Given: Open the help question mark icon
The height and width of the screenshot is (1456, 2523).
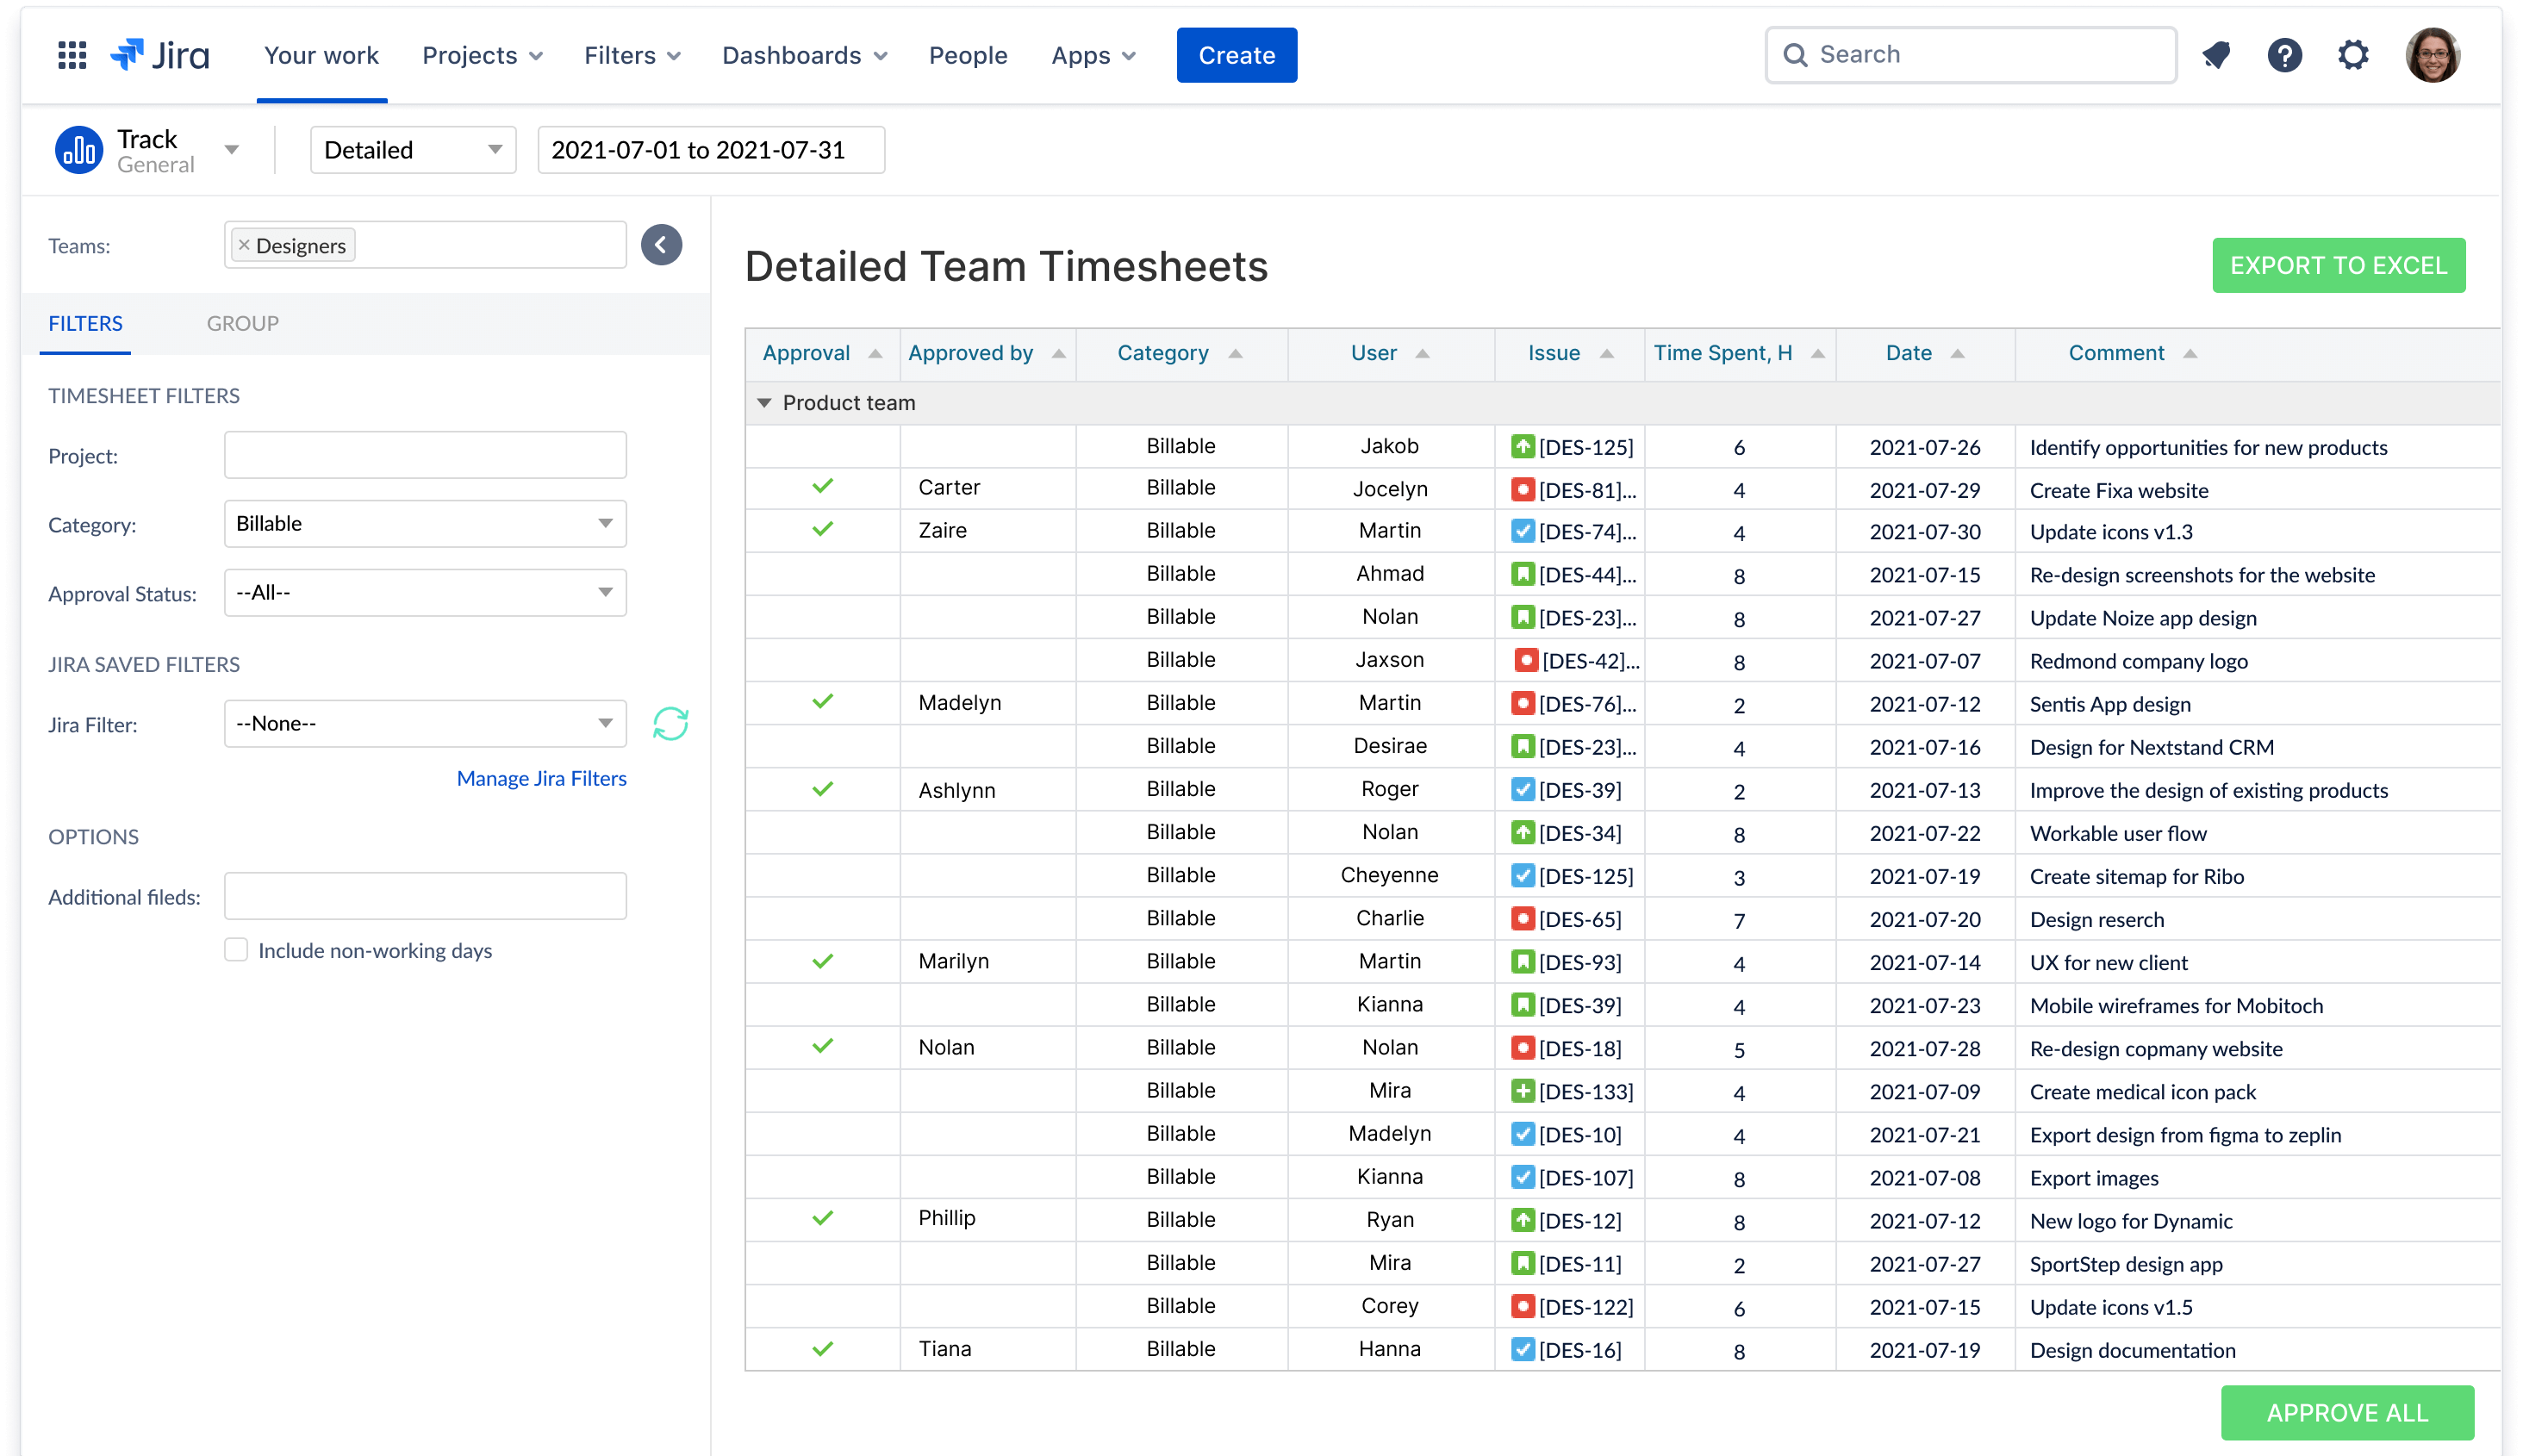Looking at the screenshot, I should coord(2284,55).
